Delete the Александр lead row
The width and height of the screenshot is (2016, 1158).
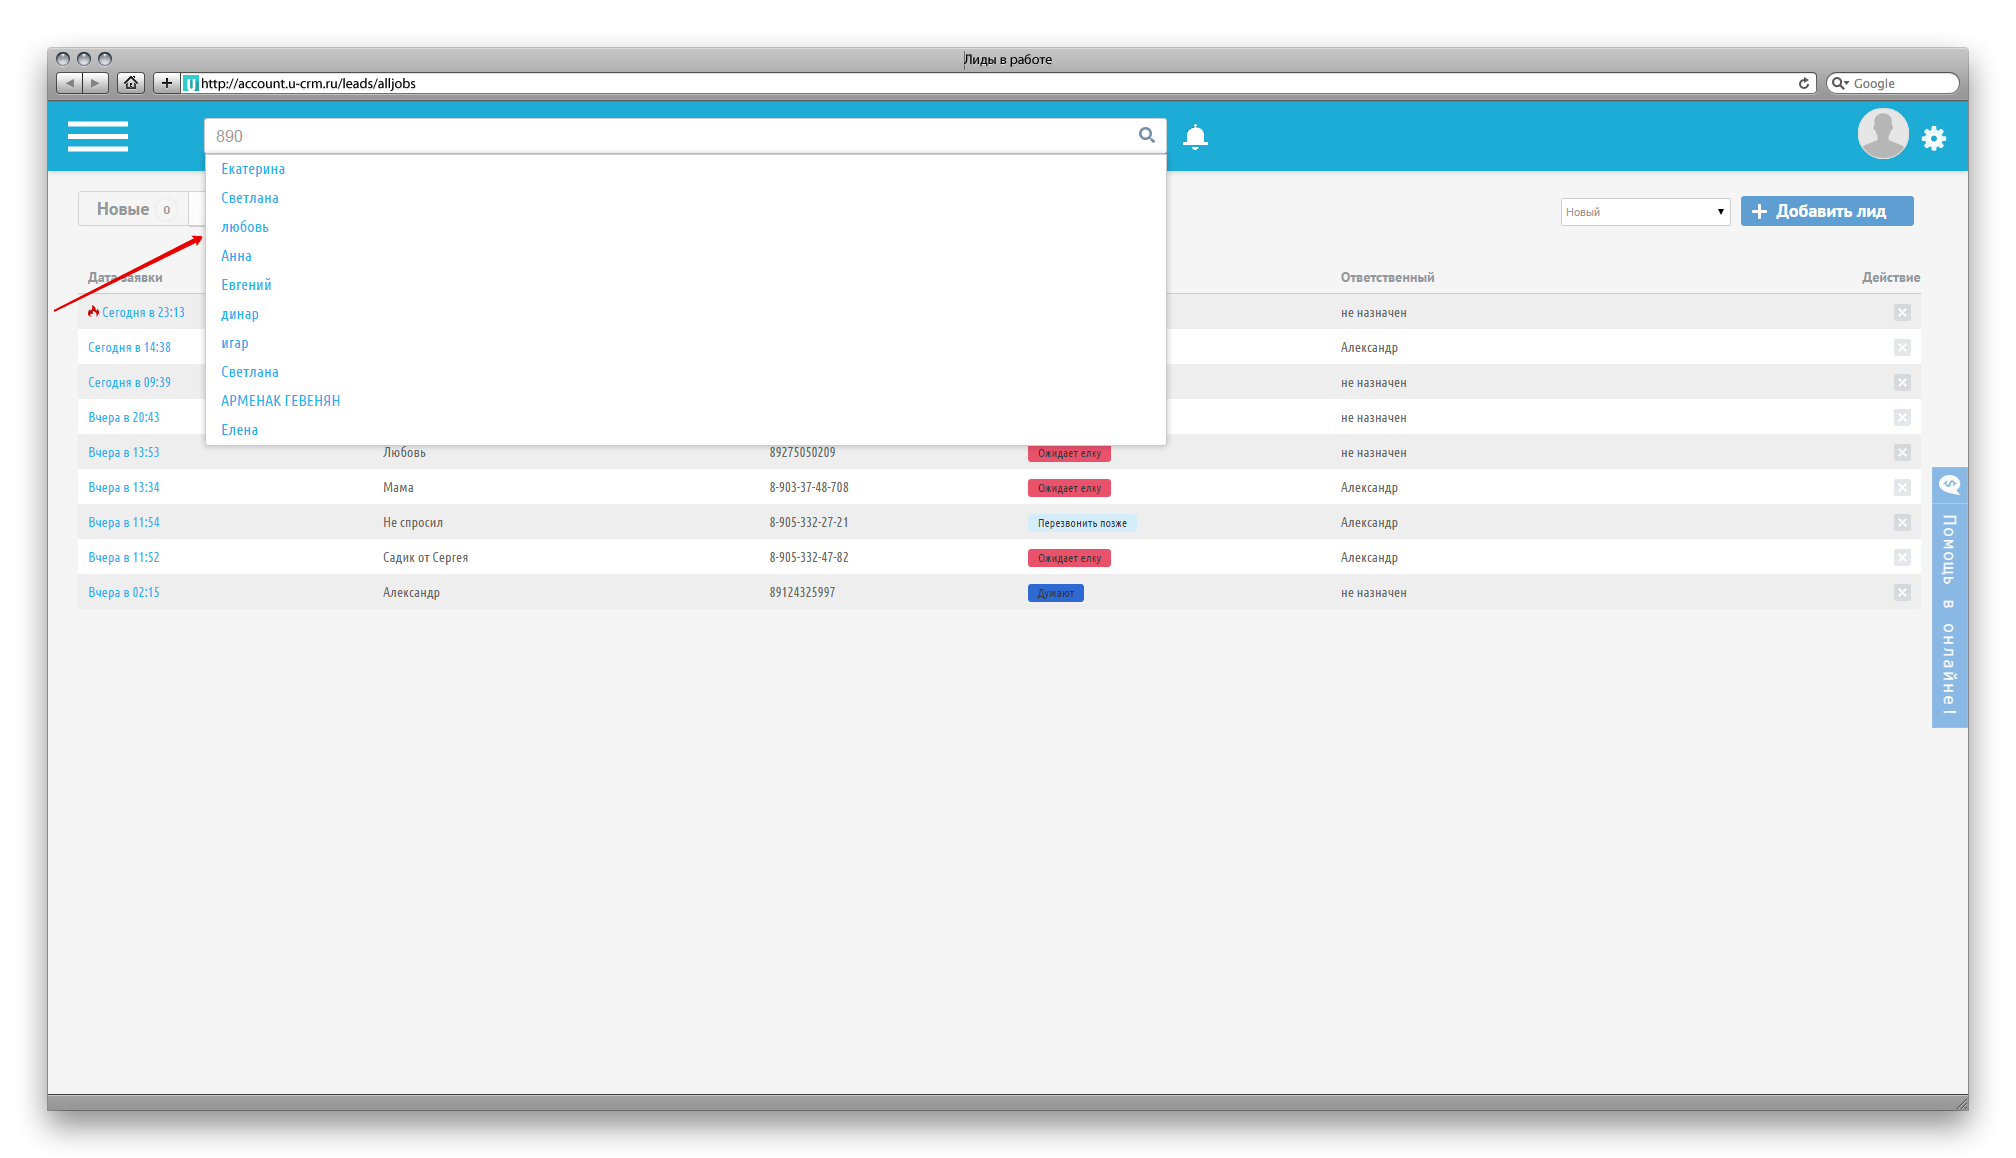[x=1902, y=593]
